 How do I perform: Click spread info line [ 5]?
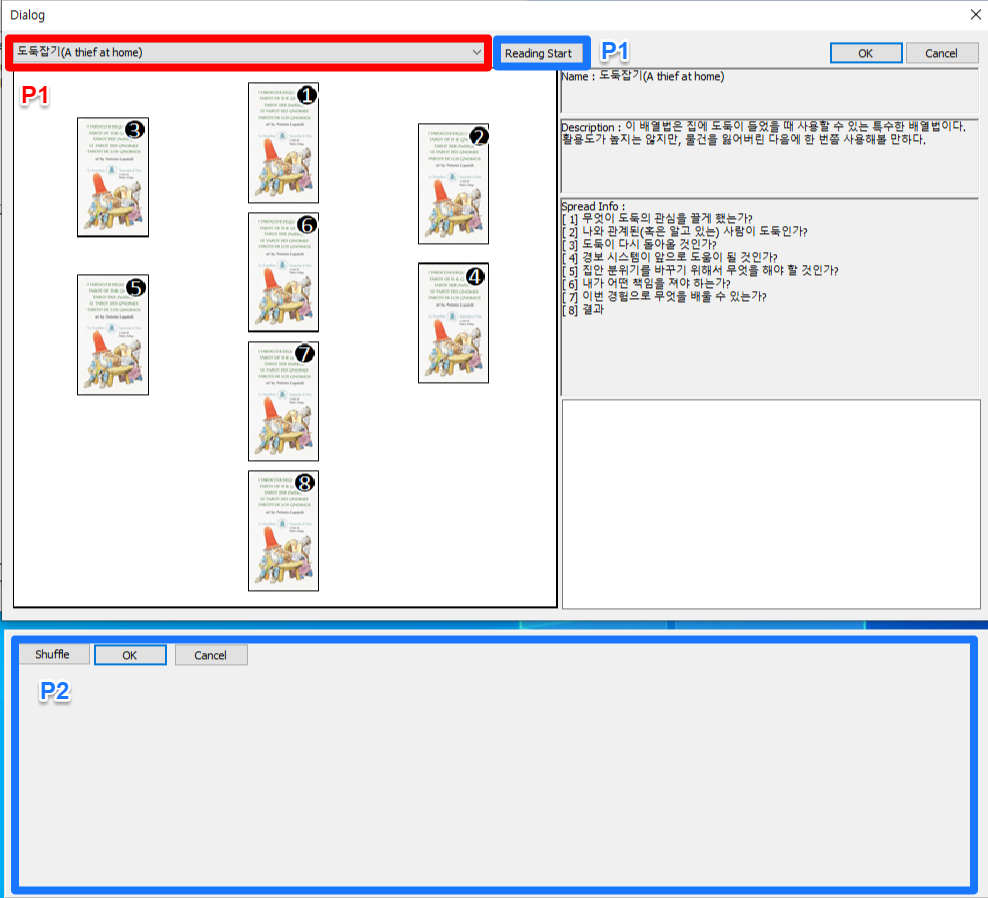click(x=700, y=271)
